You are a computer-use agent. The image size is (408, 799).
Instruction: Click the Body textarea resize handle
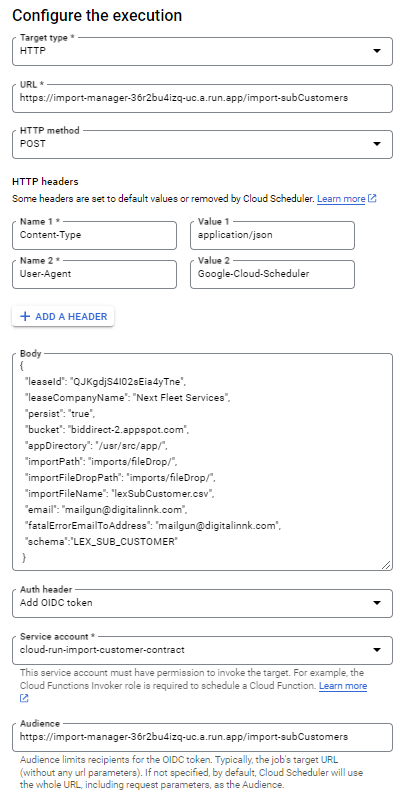tap(386, 564)
